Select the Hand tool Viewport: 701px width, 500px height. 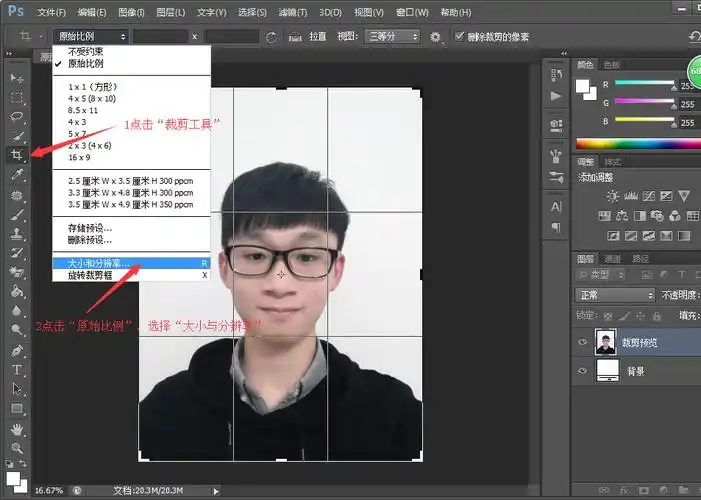point(17,429)
